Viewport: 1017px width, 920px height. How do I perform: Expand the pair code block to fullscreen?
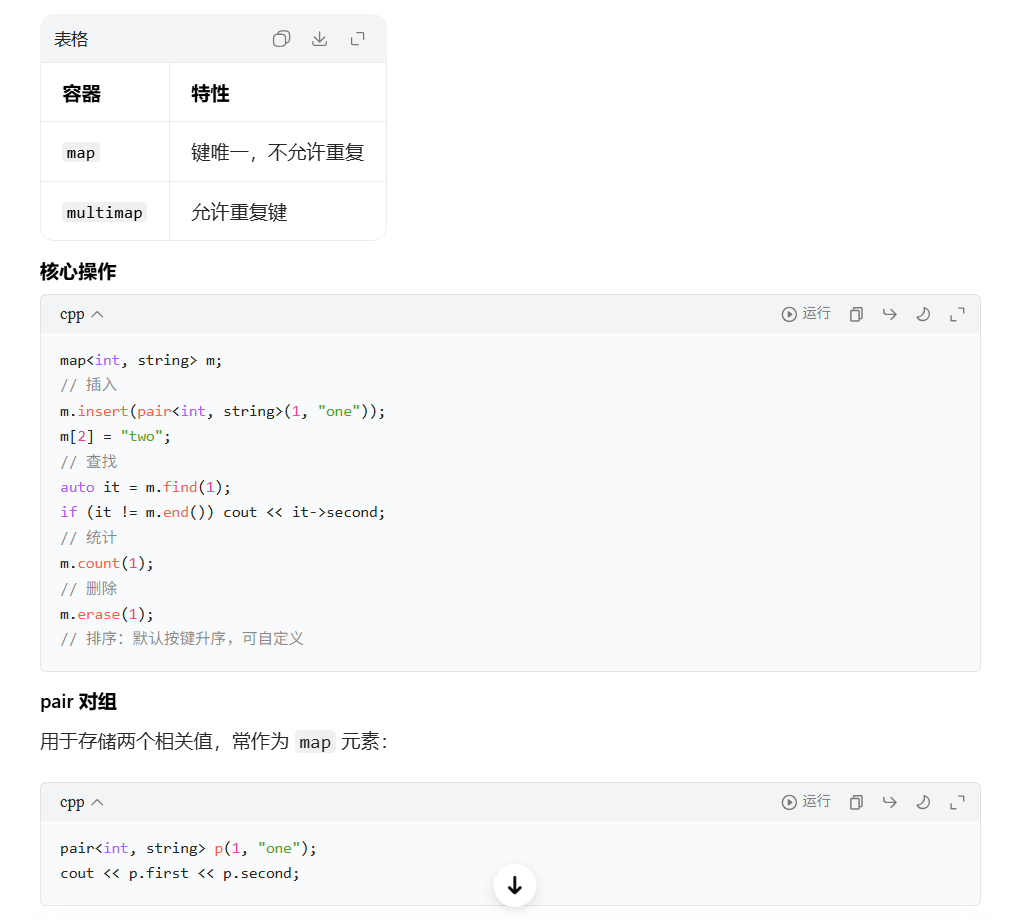click(x=957, y=803)
